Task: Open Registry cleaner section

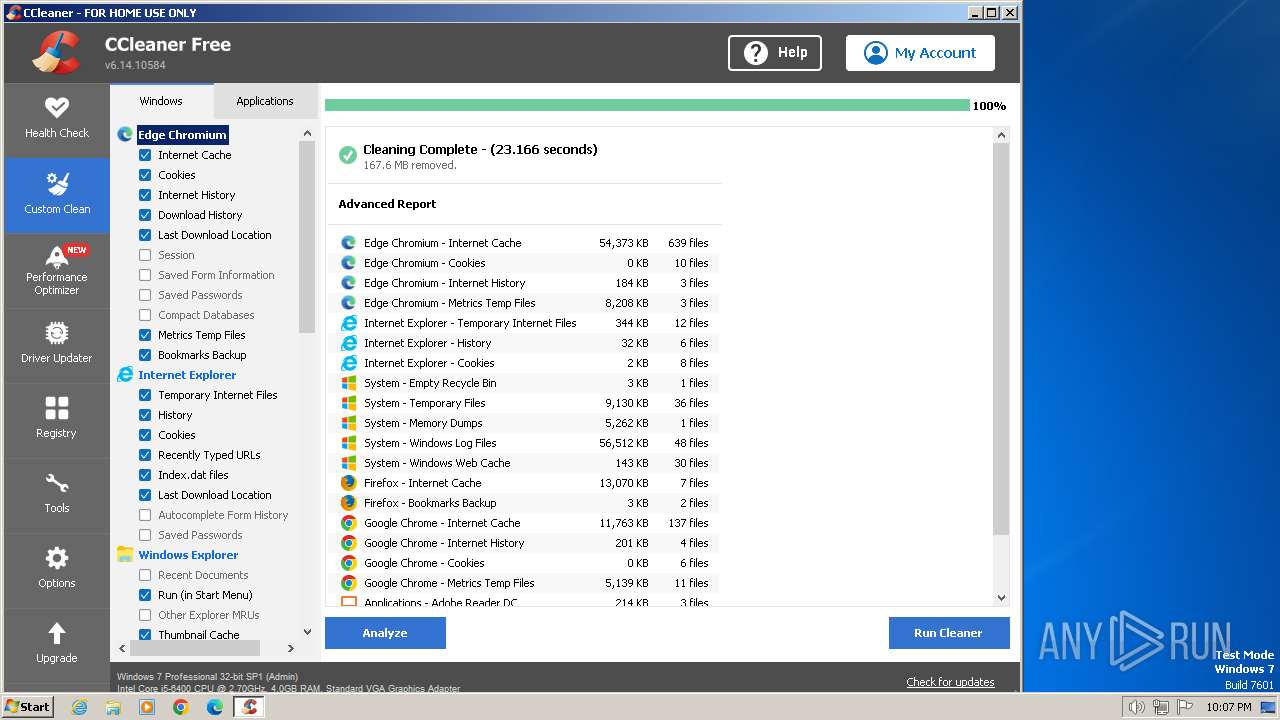Action: [57, 420]
